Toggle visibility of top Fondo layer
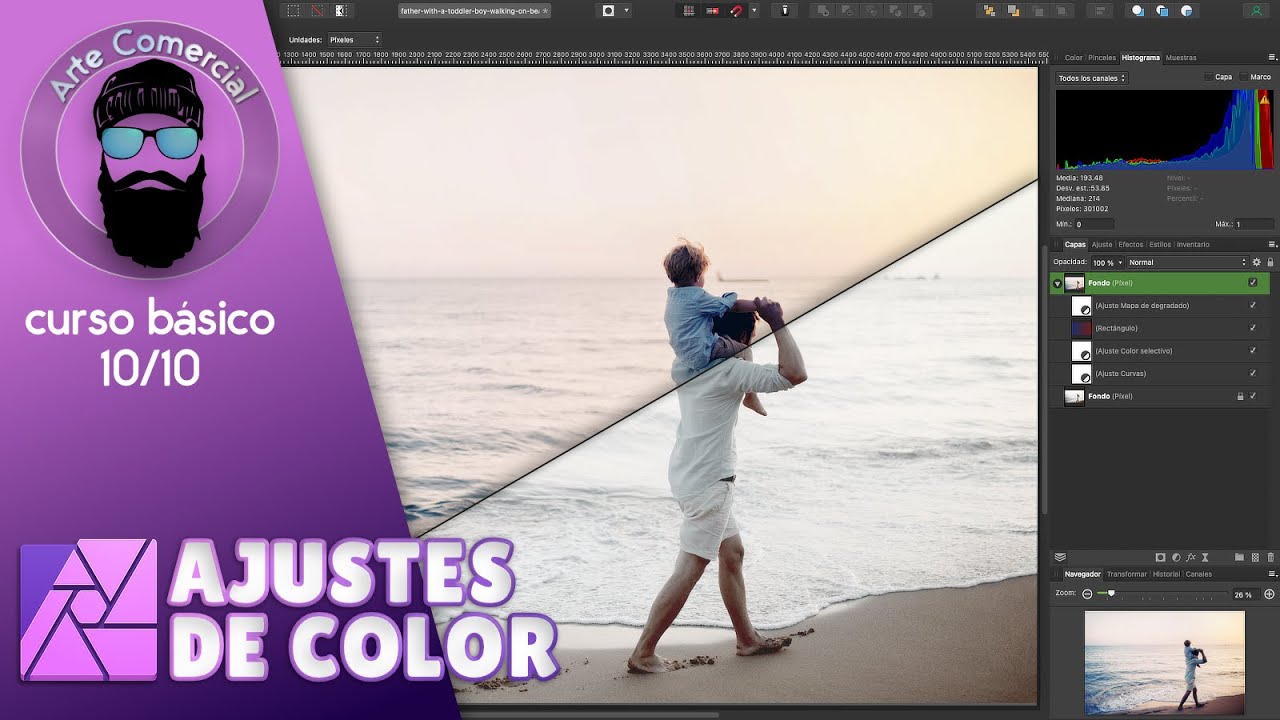Viewport: 1280px width, 720px height. (x=1252, y=283)
